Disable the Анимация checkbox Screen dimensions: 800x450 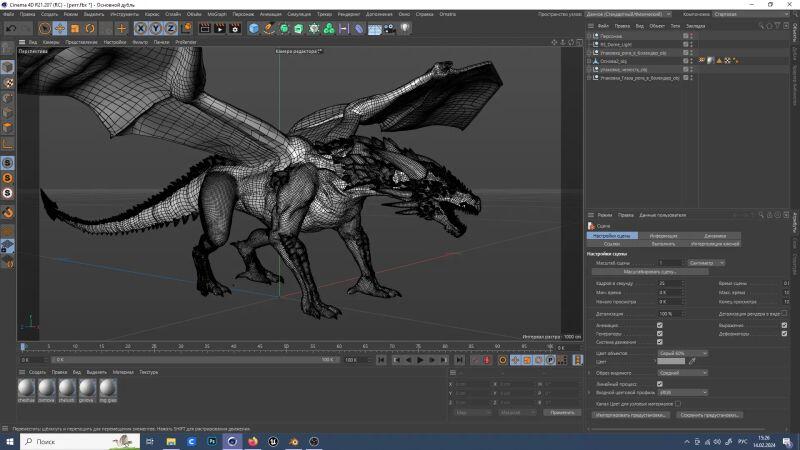659,325
